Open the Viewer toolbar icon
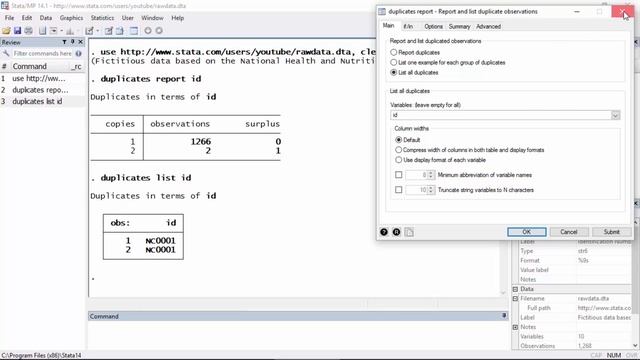640x360 pixels. [x=53, y=31]
